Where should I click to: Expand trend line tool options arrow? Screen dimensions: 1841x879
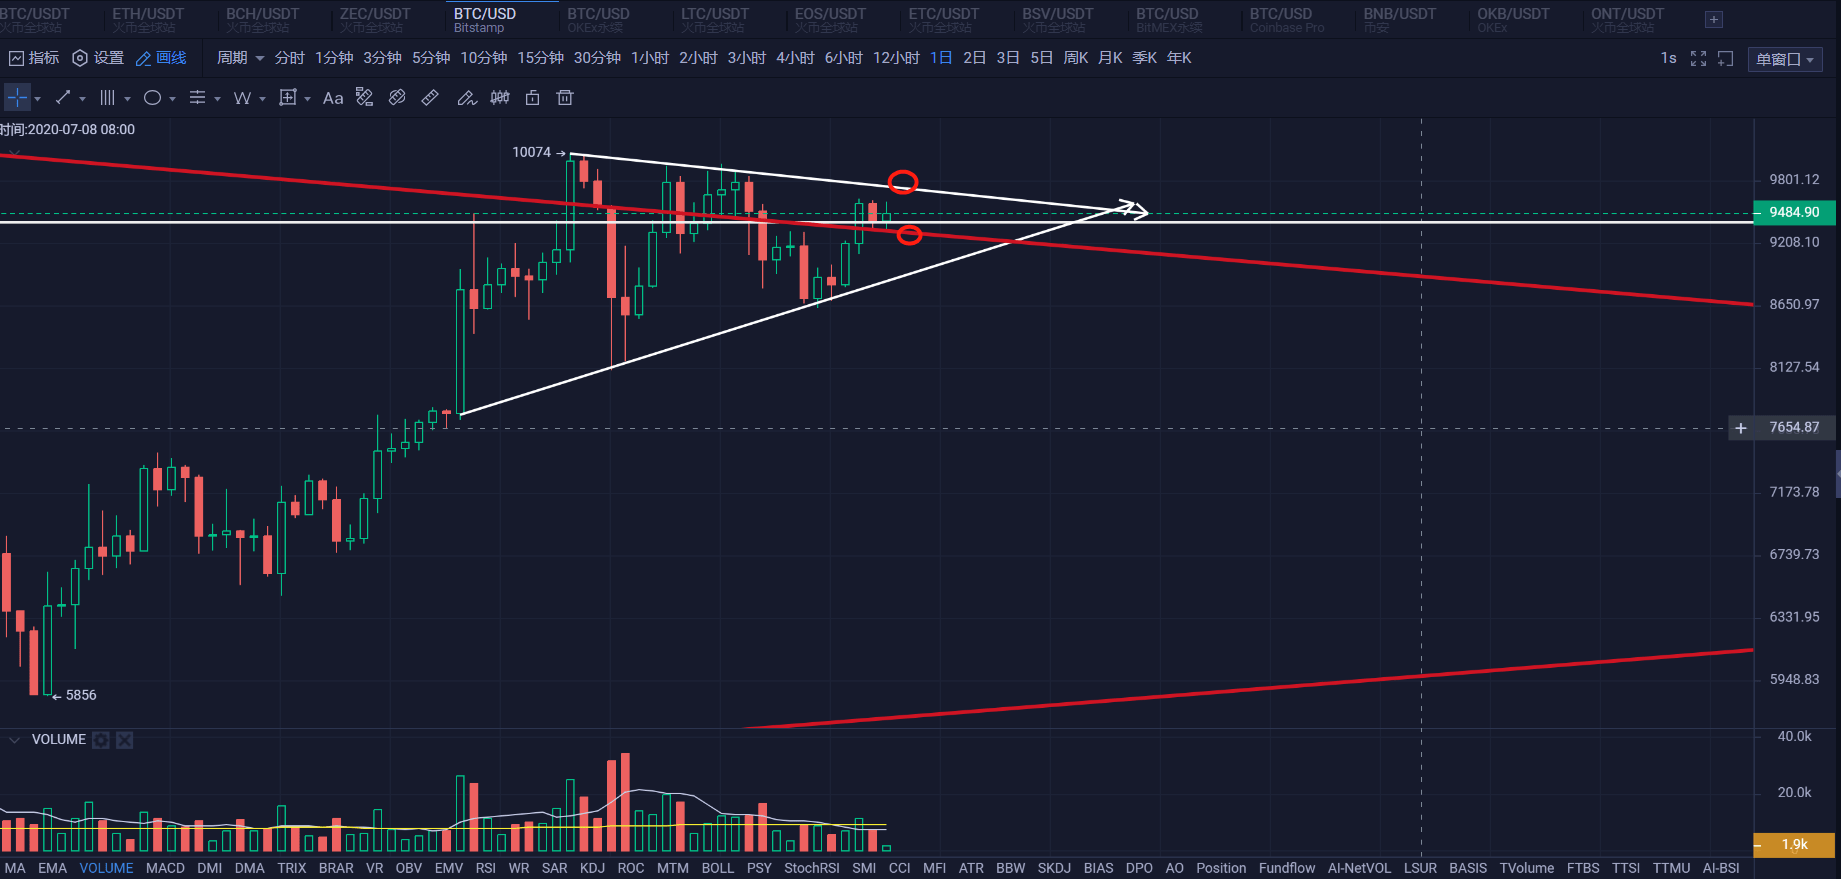point(82,99)
